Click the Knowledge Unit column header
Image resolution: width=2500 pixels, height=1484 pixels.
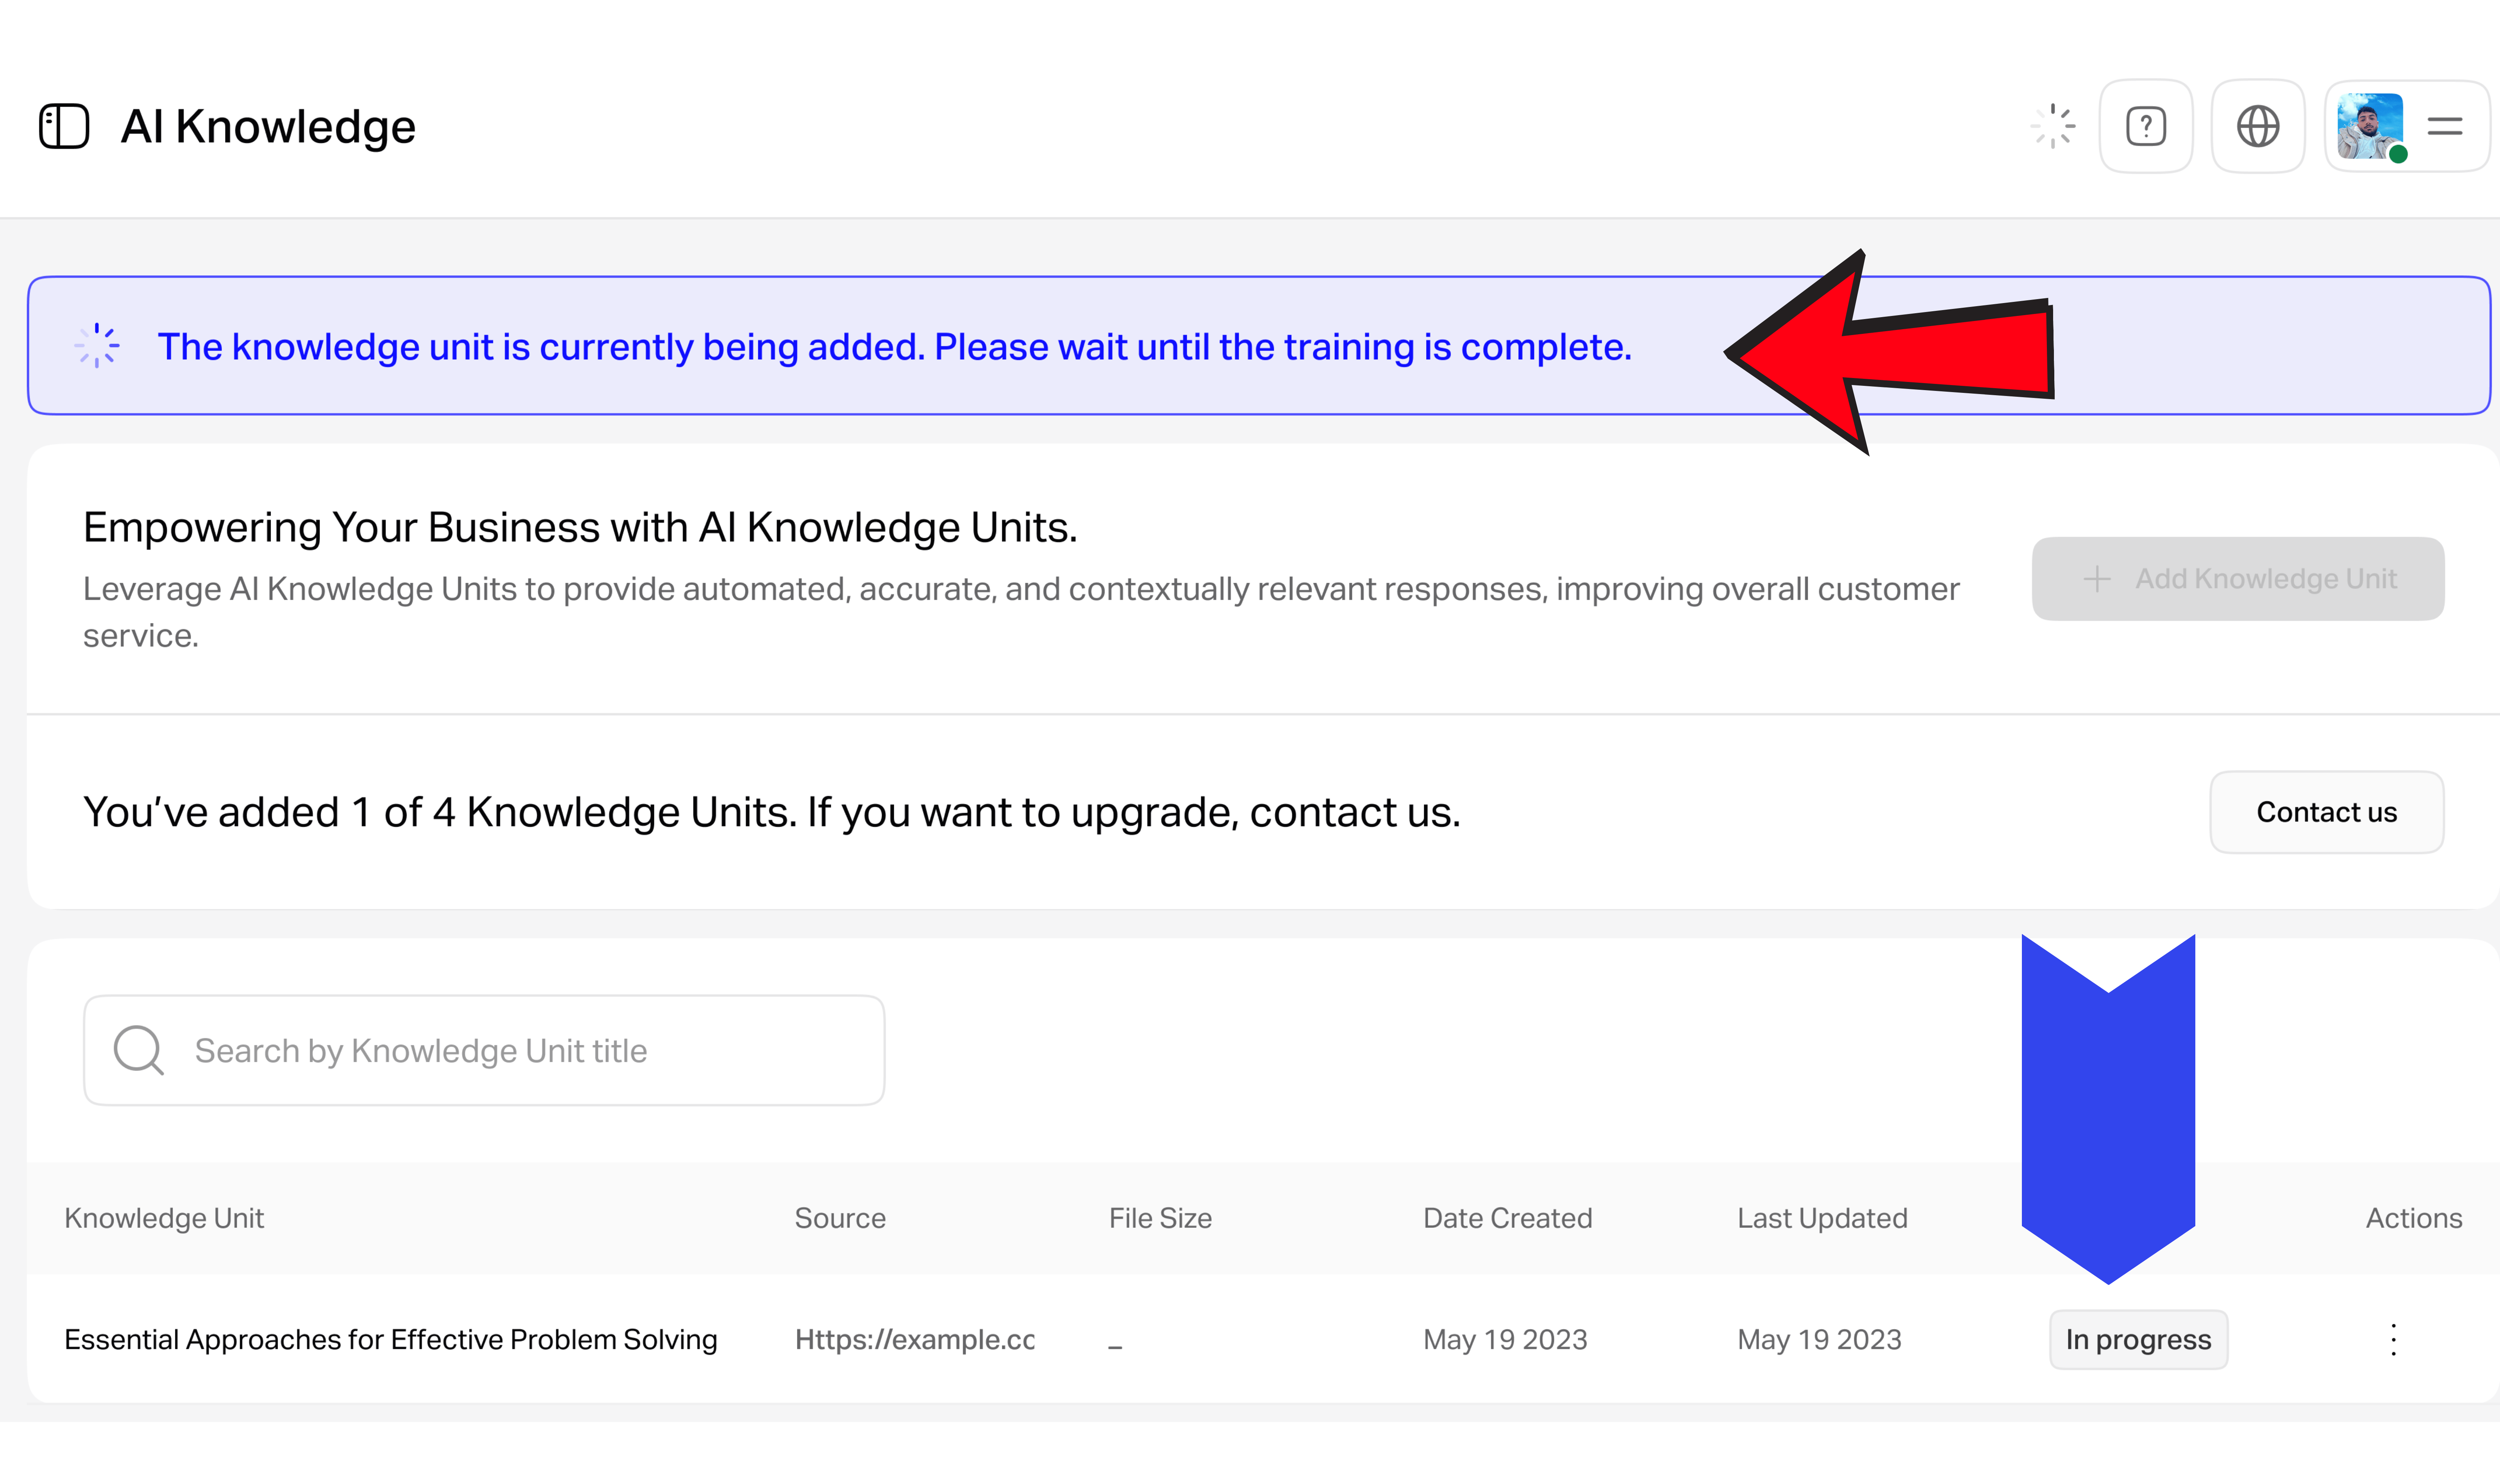(x=164, y=1218)
